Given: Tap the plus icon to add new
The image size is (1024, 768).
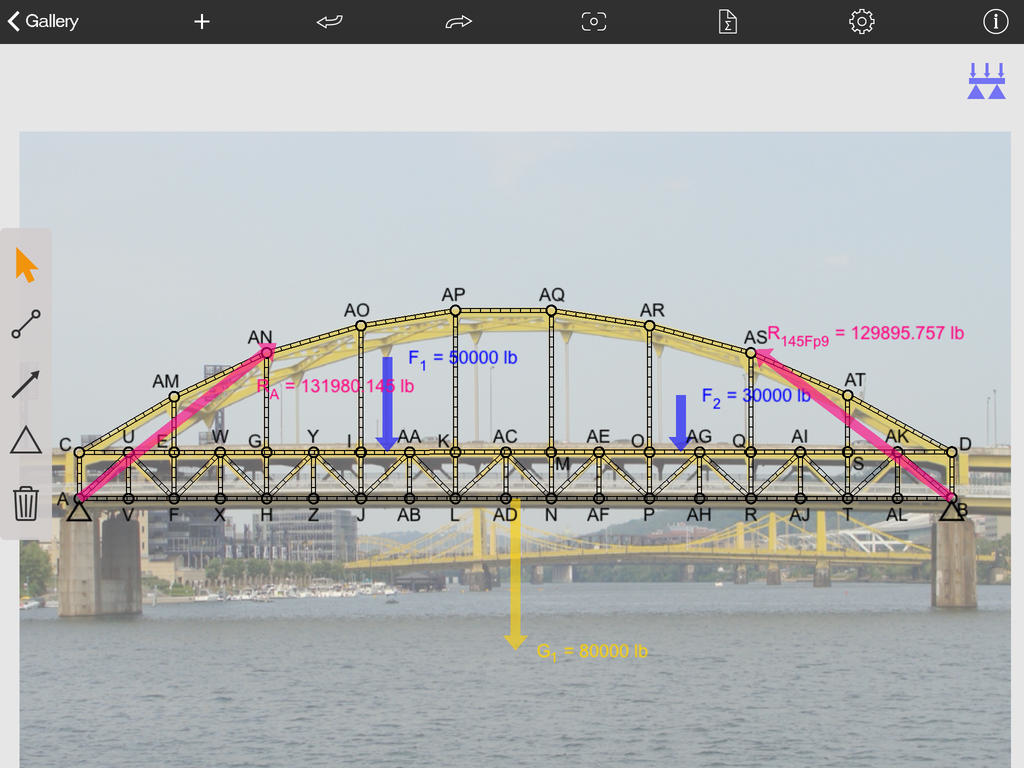Looking at the screenshot, I should [202, 21].
